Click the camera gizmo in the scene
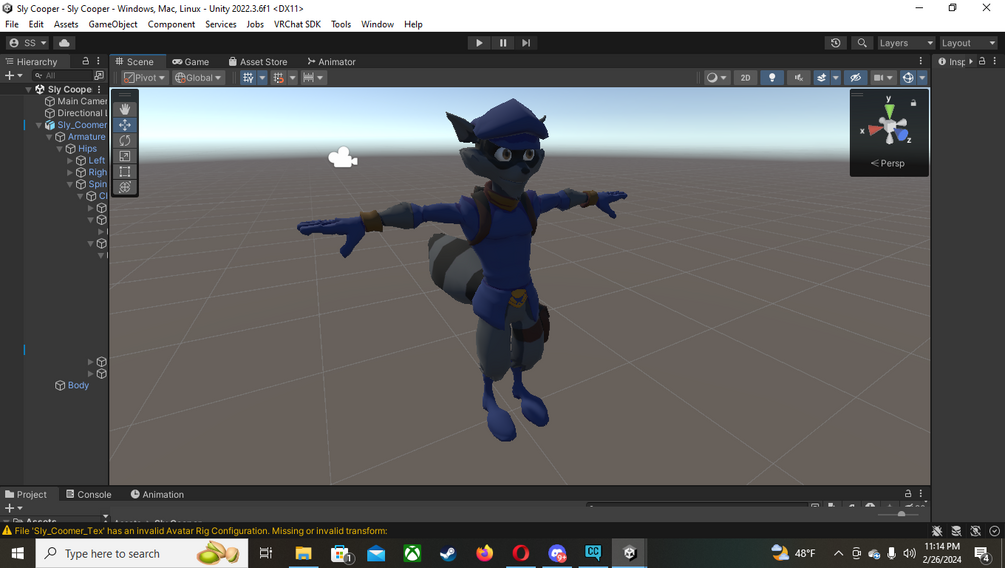The width and height of the screenshot is (1005, 568). click(x=343, y=157)
